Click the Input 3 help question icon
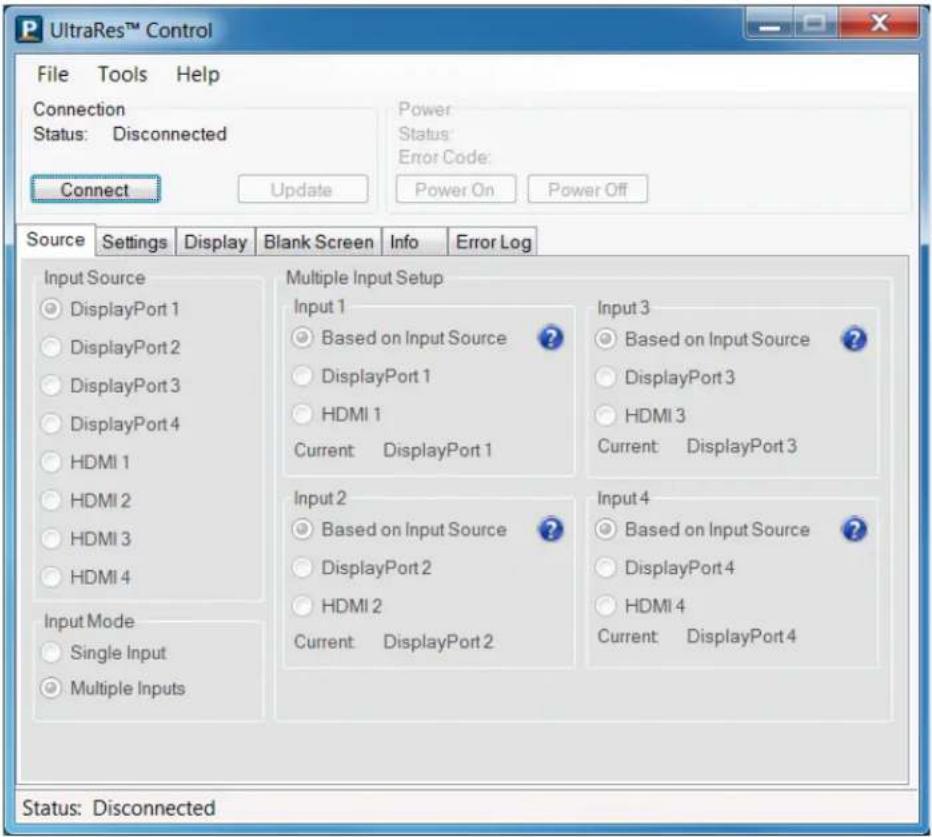Screen dimensions: 932x837 854,339
